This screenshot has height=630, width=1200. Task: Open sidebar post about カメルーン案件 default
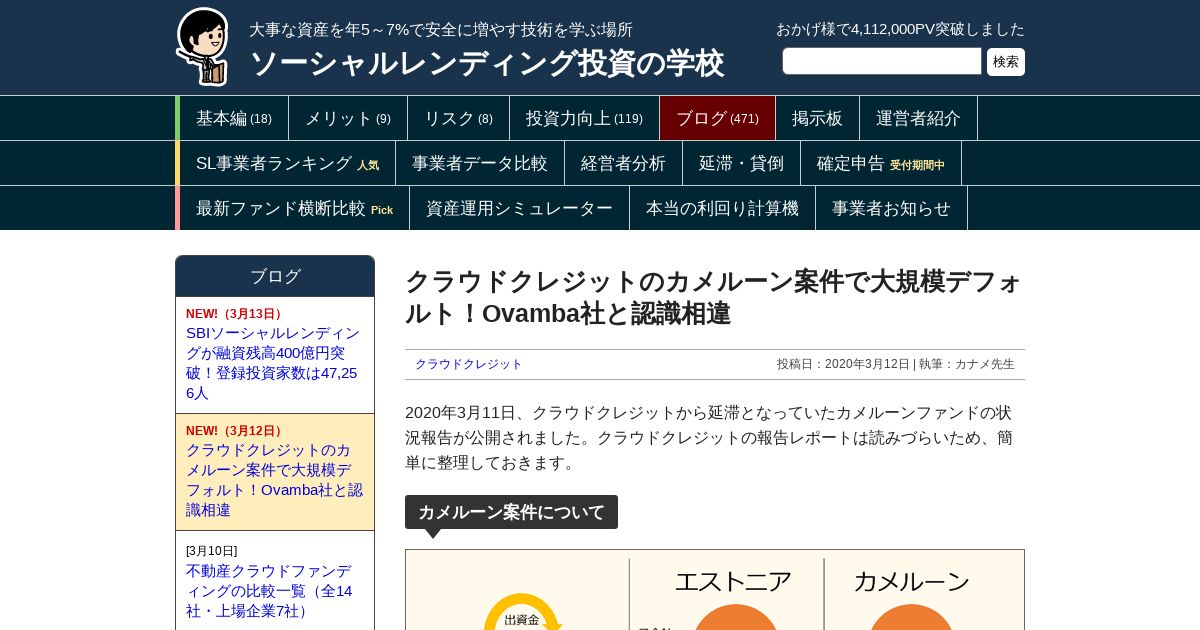coord(274,480)
